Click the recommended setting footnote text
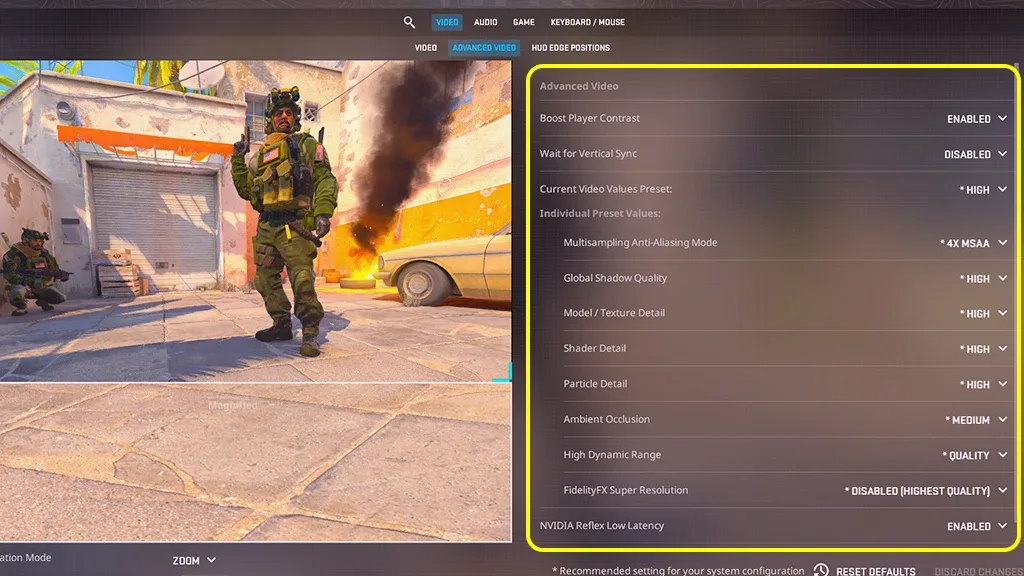 (x=678, y=570)
